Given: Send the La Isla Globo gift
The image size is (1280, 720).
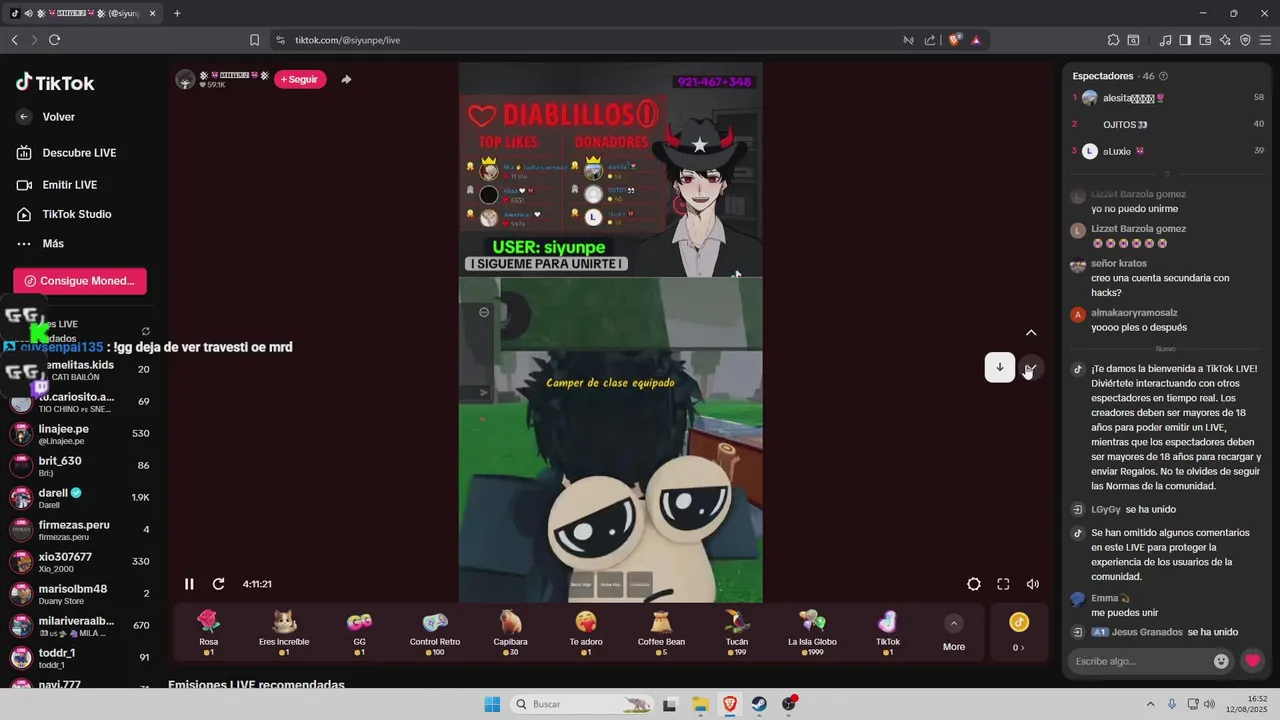Looking at the screenshot, I should [812, 632].
